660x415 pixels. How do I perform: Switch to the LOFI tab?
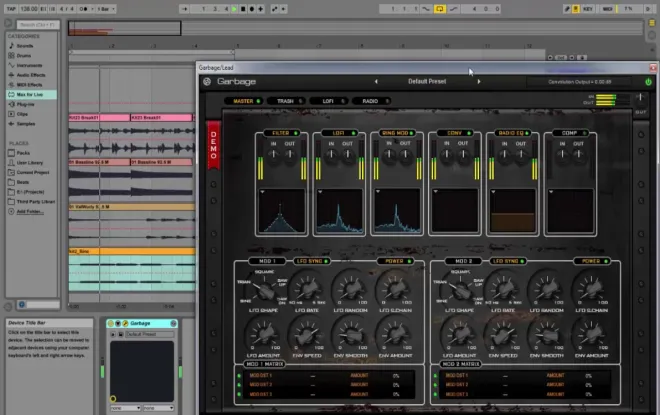(x=328, y=101)
